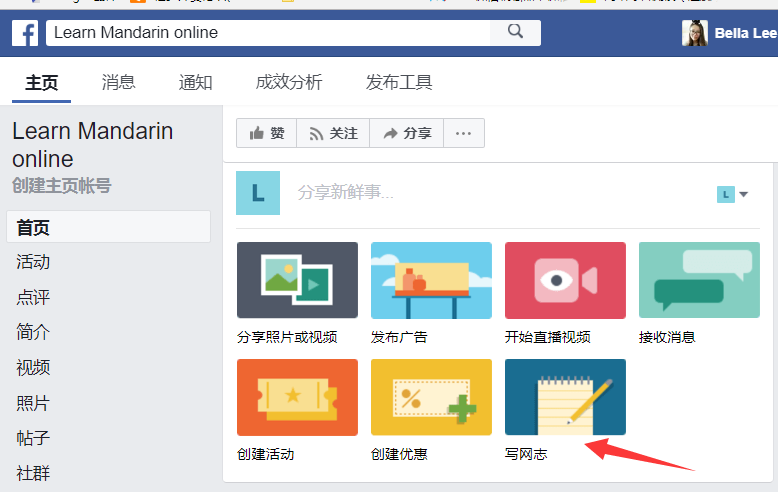
Task: Open the more options ellipsis button
Action: pyautogui.click(x=464, y=133)
